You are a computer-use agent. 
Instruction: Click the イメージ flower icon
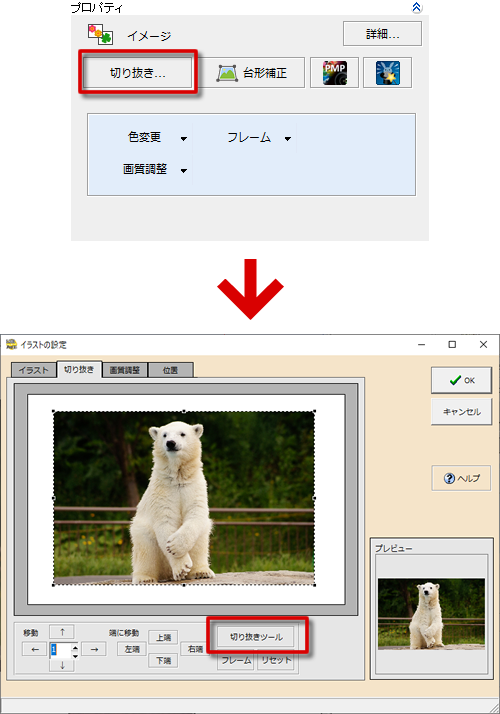100,35
